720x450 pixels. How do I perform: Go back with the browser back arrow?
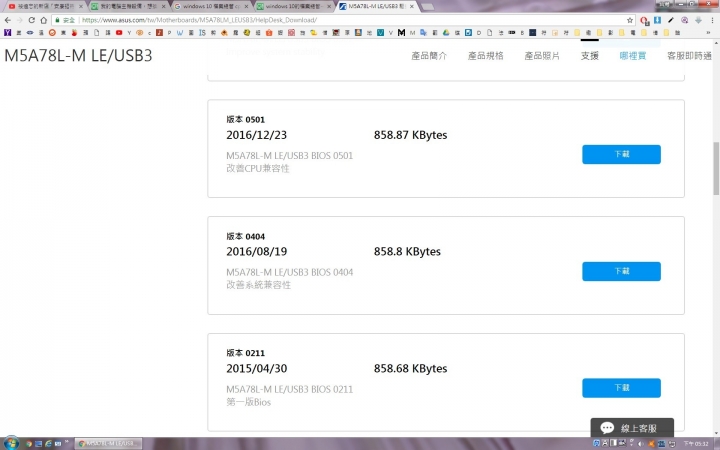[7, 20]
